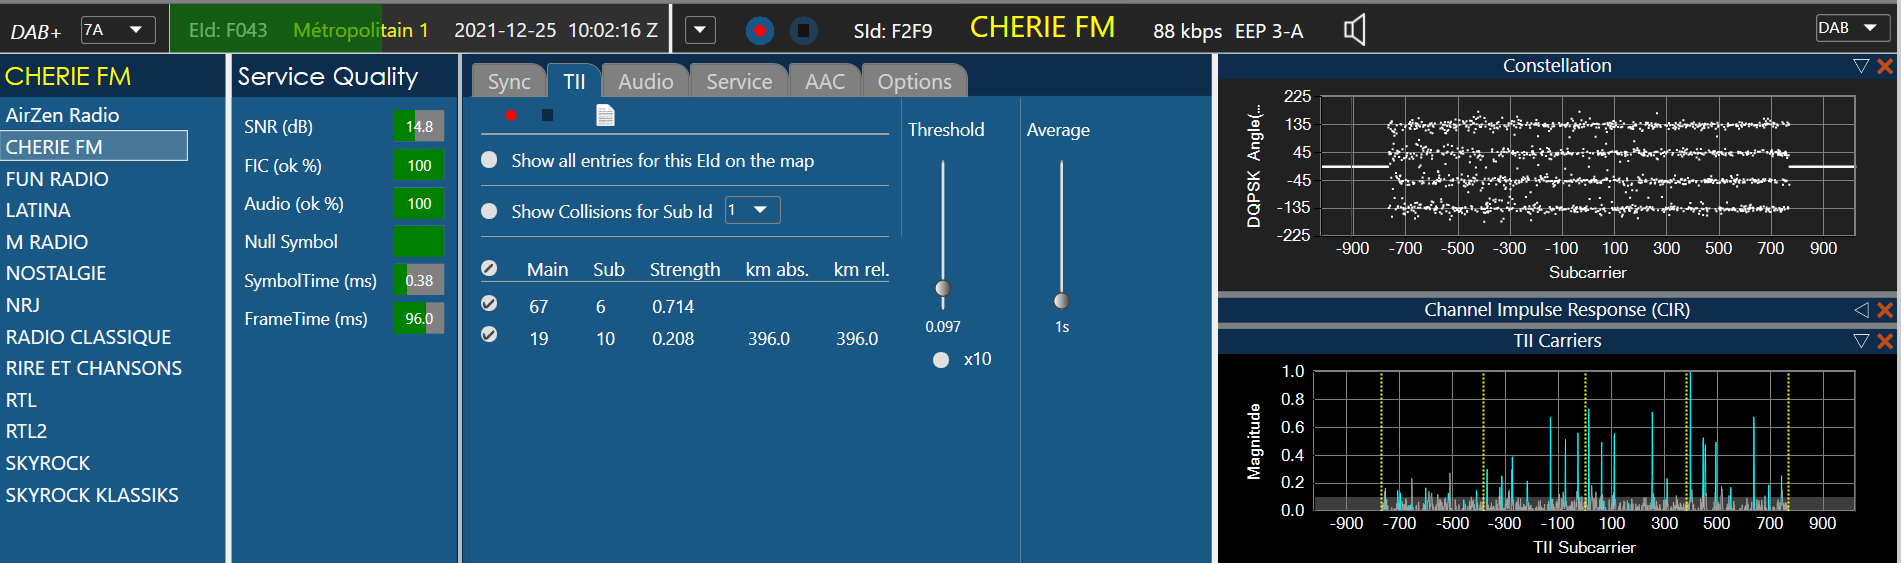The width and height of the screenshot is (1901, 563).
Task: Select SKYROCK KLASSIKS service
Action: pos(92,495)
